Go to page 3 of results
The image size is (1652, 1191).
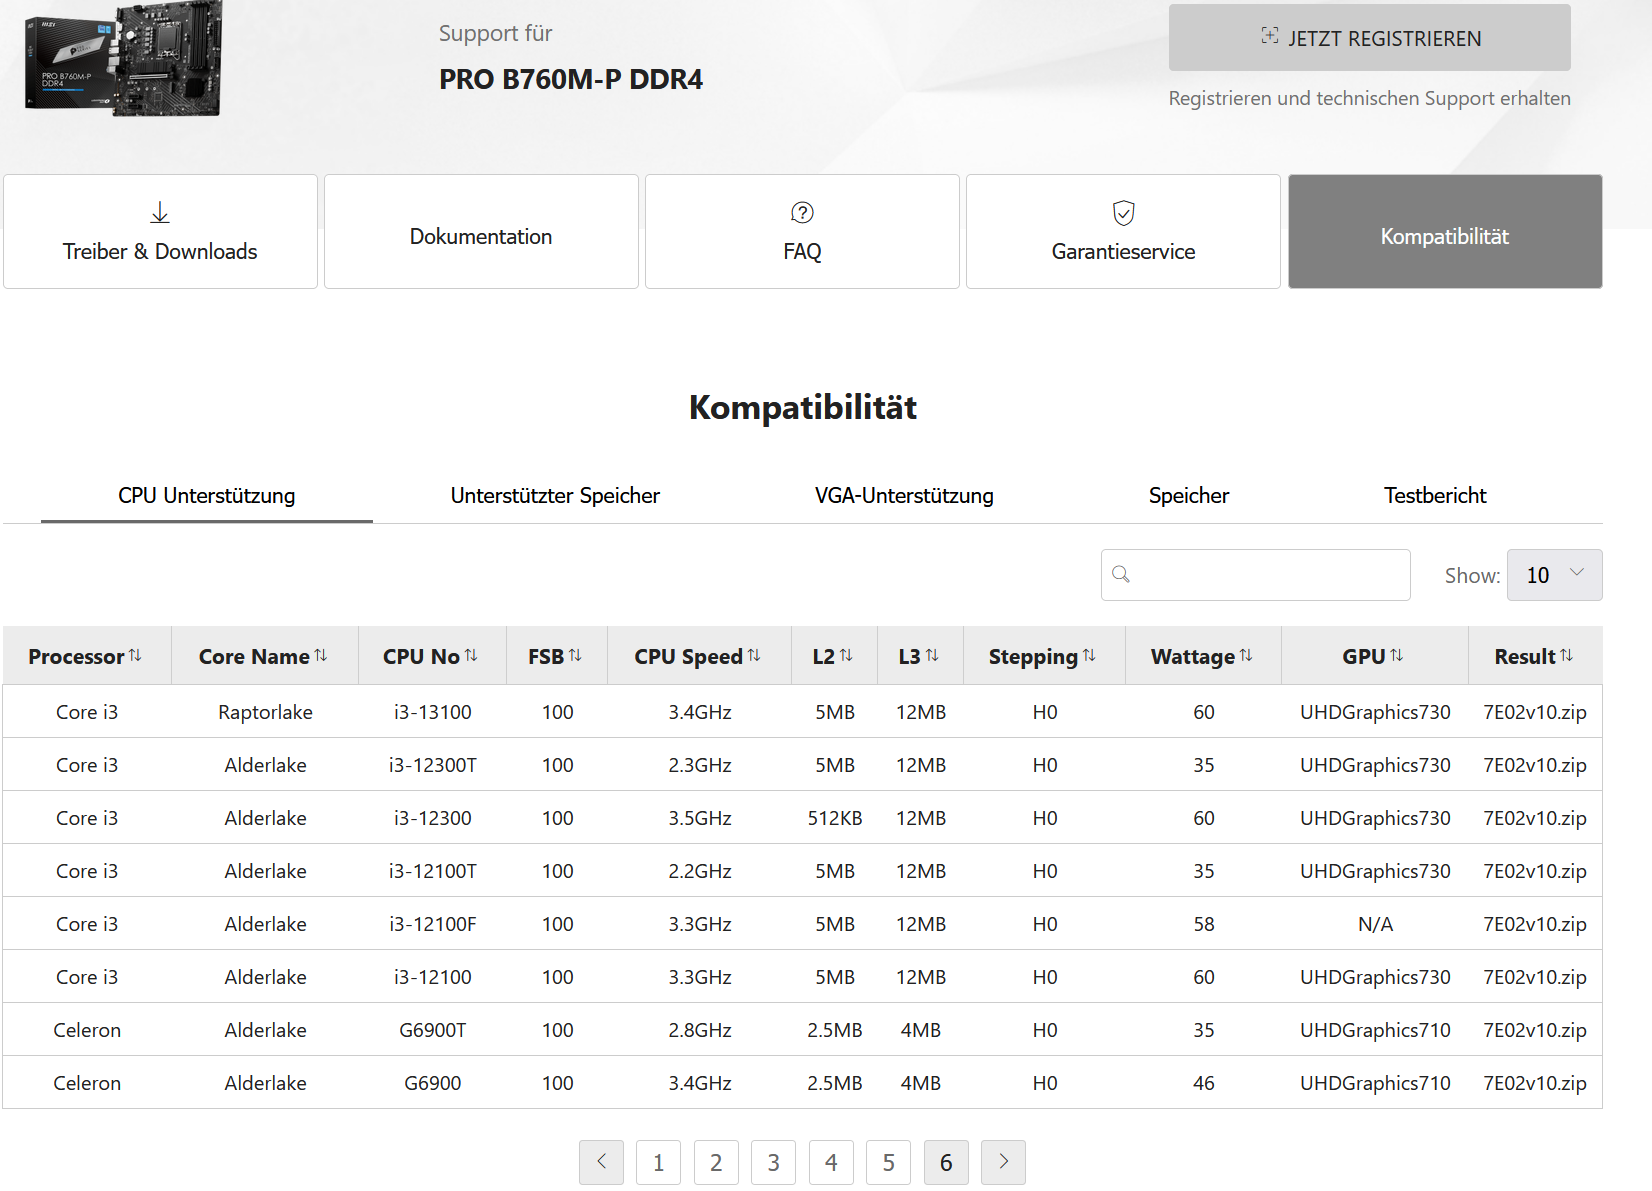point(773,1162)
